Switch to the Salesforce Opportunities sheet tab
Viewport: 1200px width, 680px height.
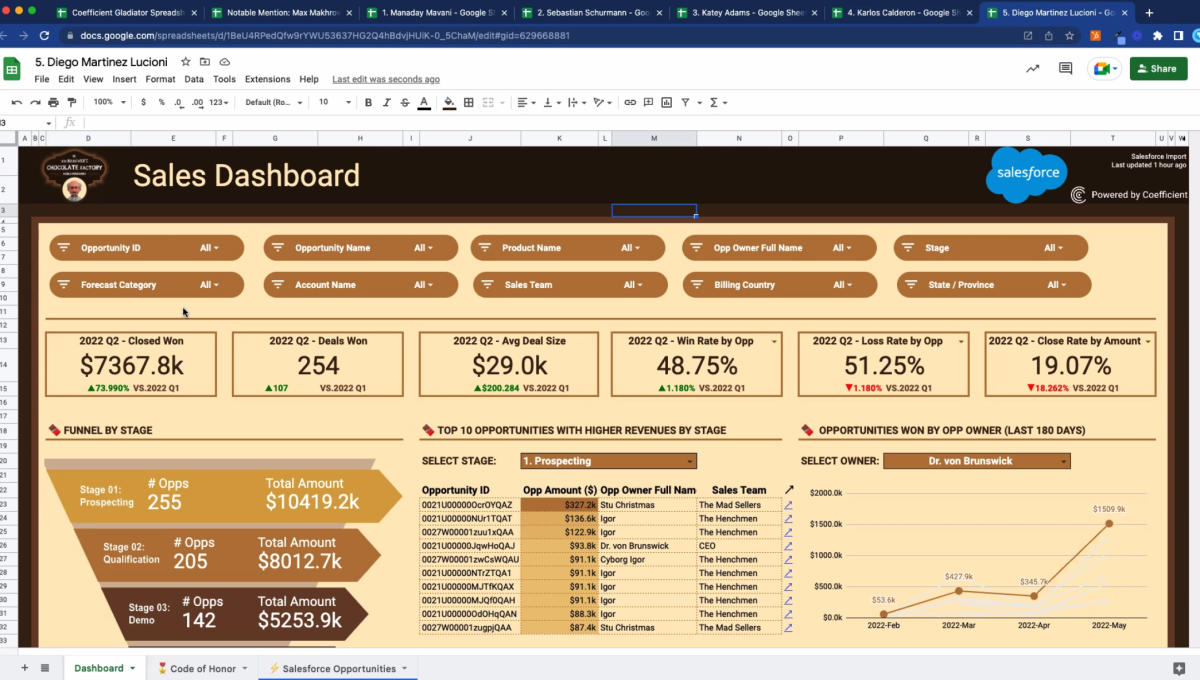pyautogui.click(x=338, y=668)
